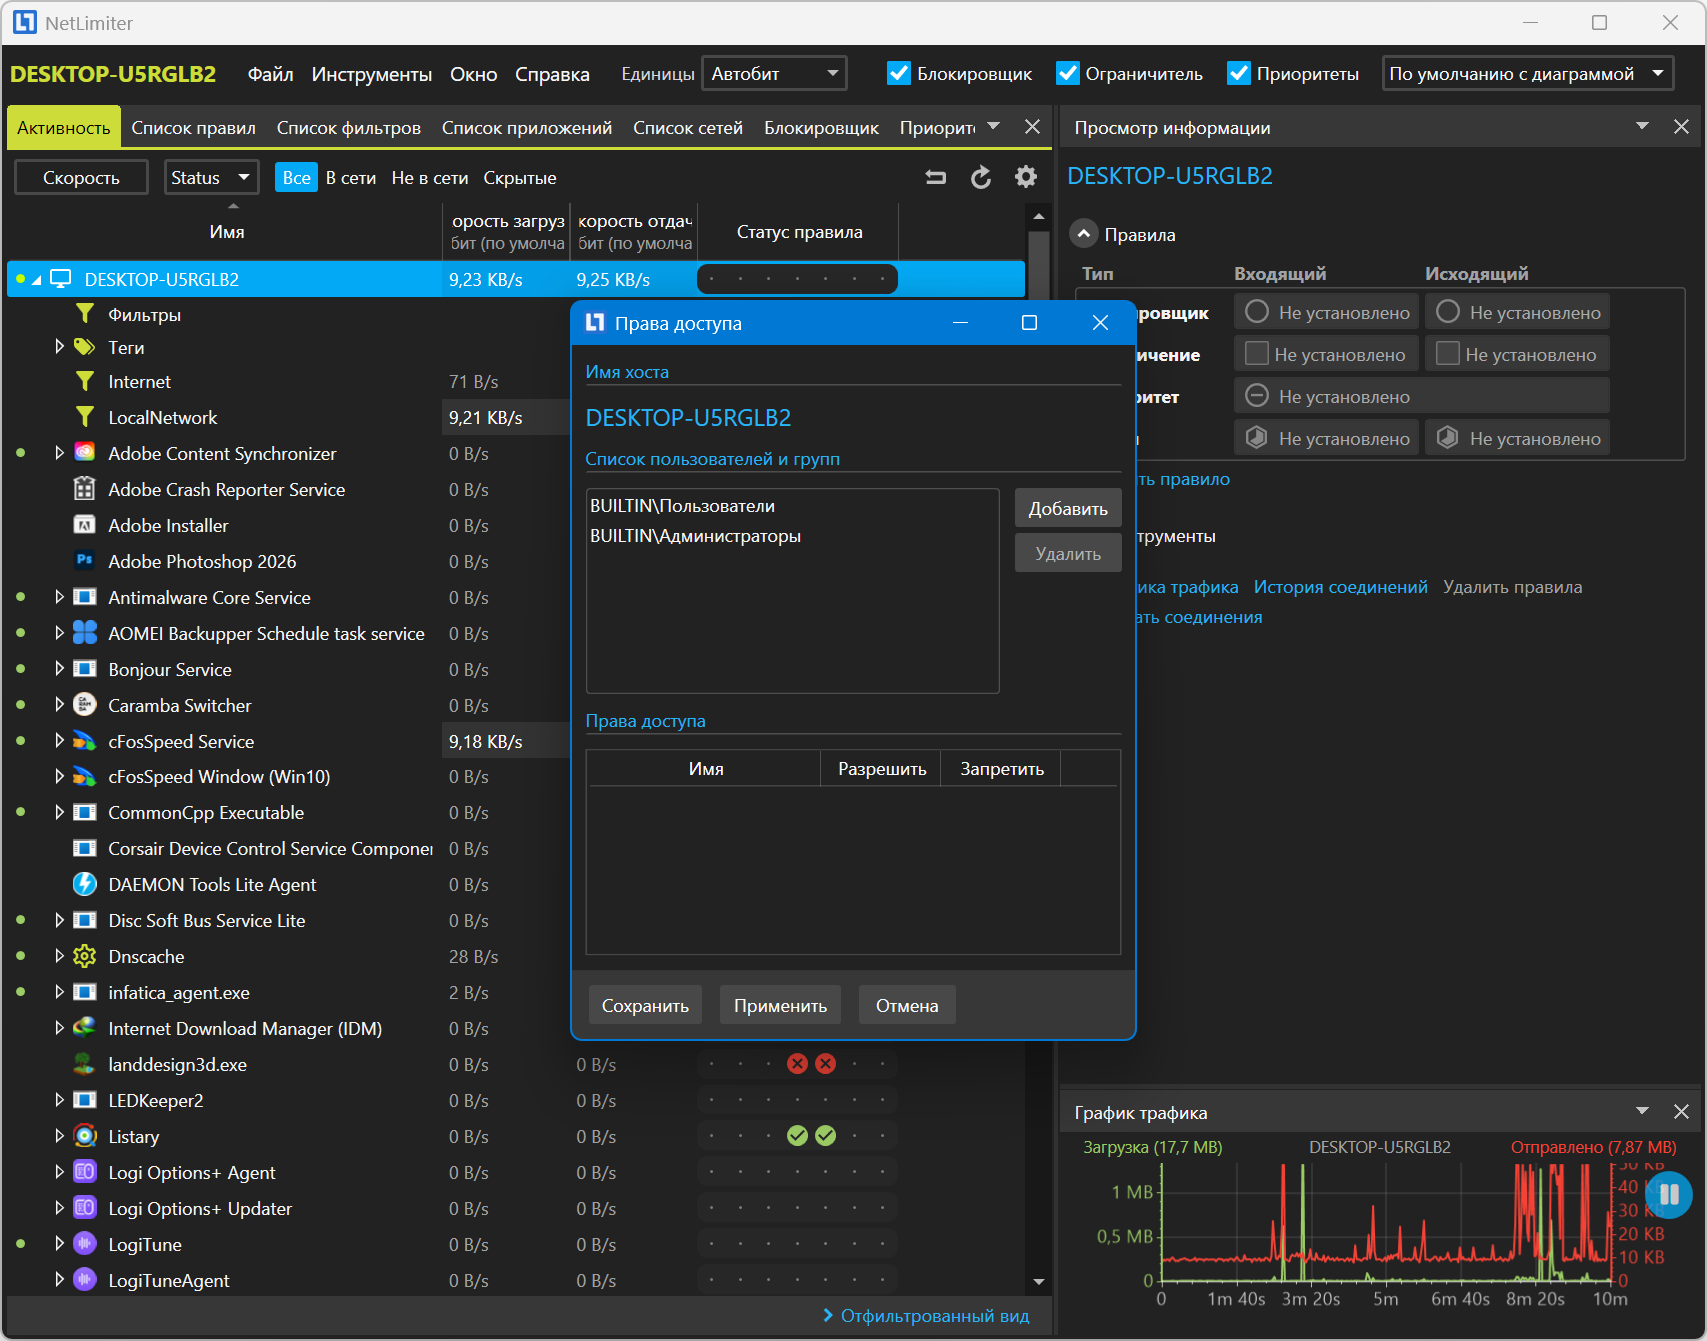
Task: Click the settings gear icon in Activity toolbar
Action: coord(1025,177)
